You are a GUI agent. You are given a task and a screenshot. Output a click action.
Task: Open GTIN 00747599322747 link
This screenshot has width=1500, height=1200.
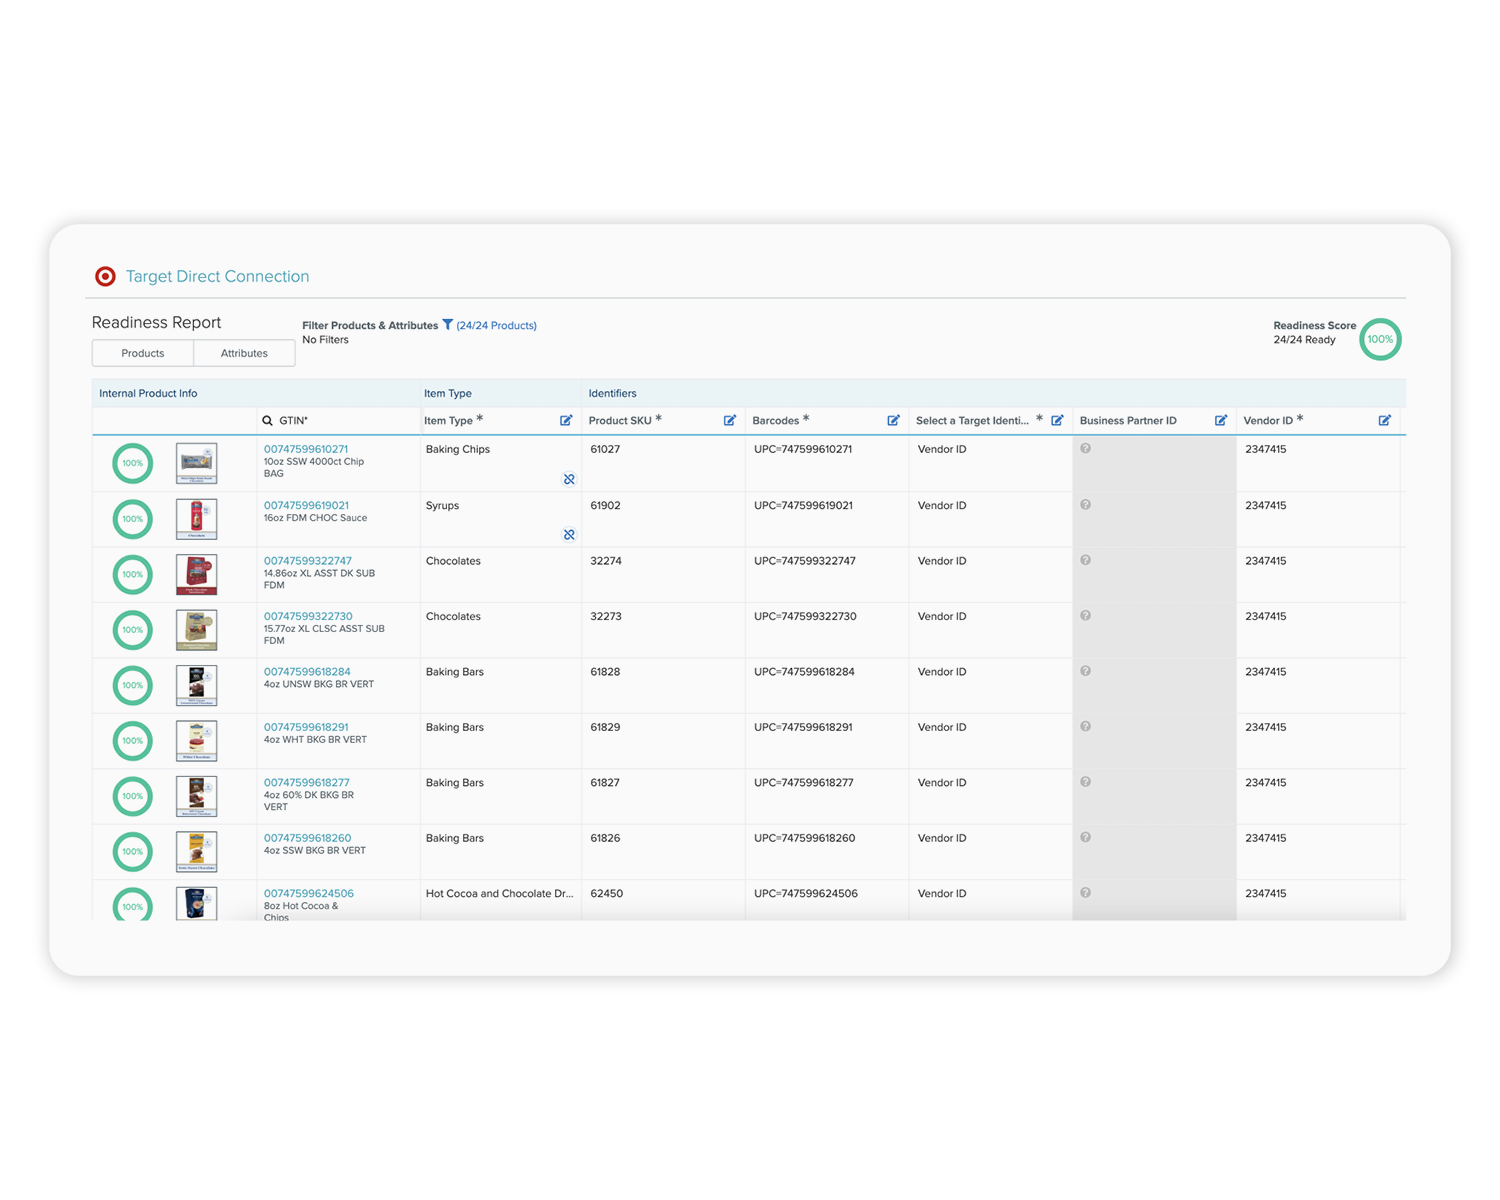pos(308,561)
